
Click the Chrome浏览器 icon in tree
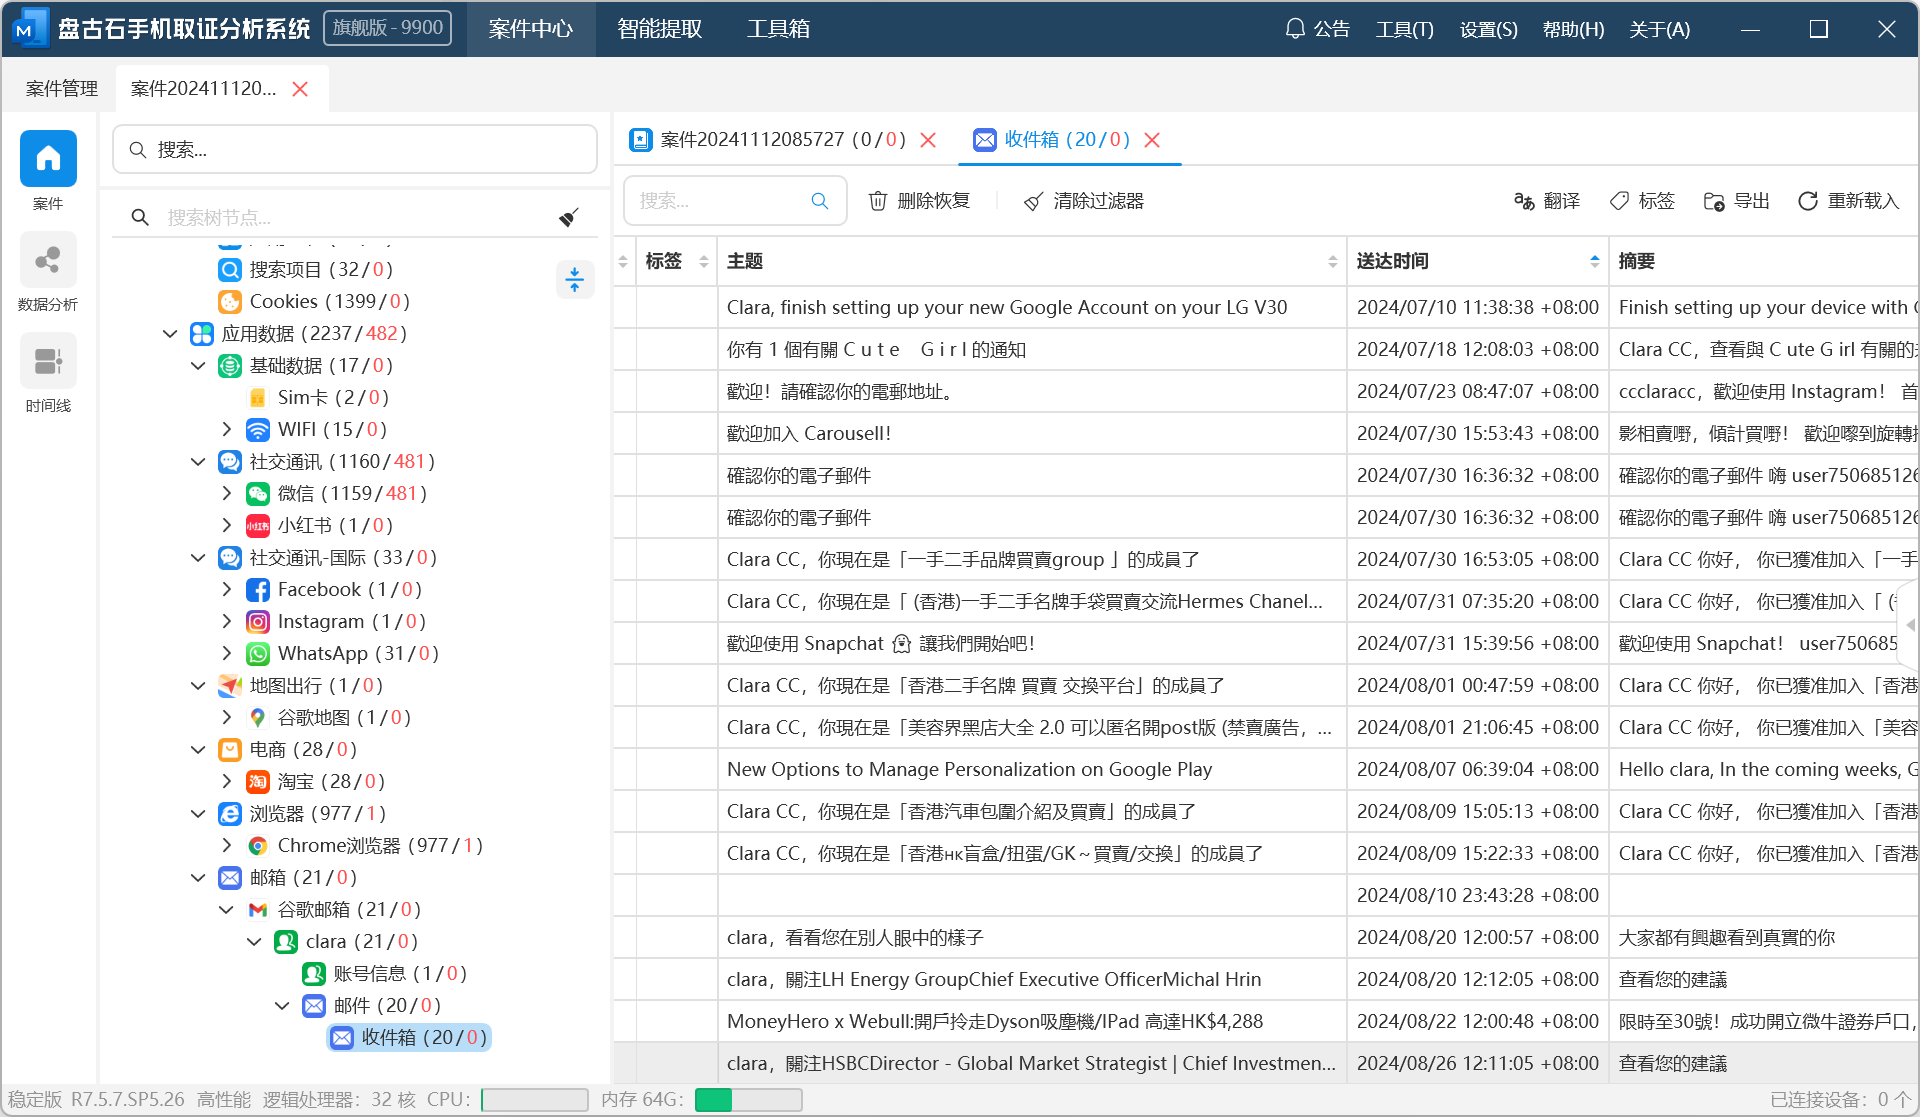point(258,845)
